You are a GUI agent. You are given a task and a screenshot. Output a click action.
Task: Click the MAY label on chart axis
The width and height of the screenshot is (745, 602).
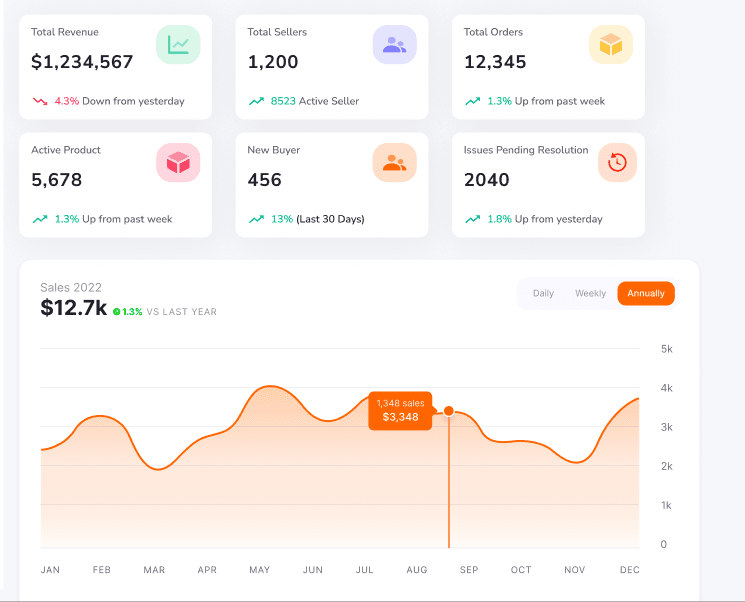point(259,570)
